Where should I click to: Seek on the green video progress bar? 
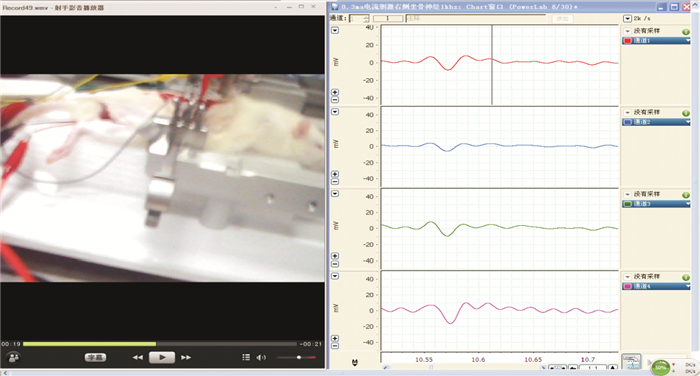[160, 344]
